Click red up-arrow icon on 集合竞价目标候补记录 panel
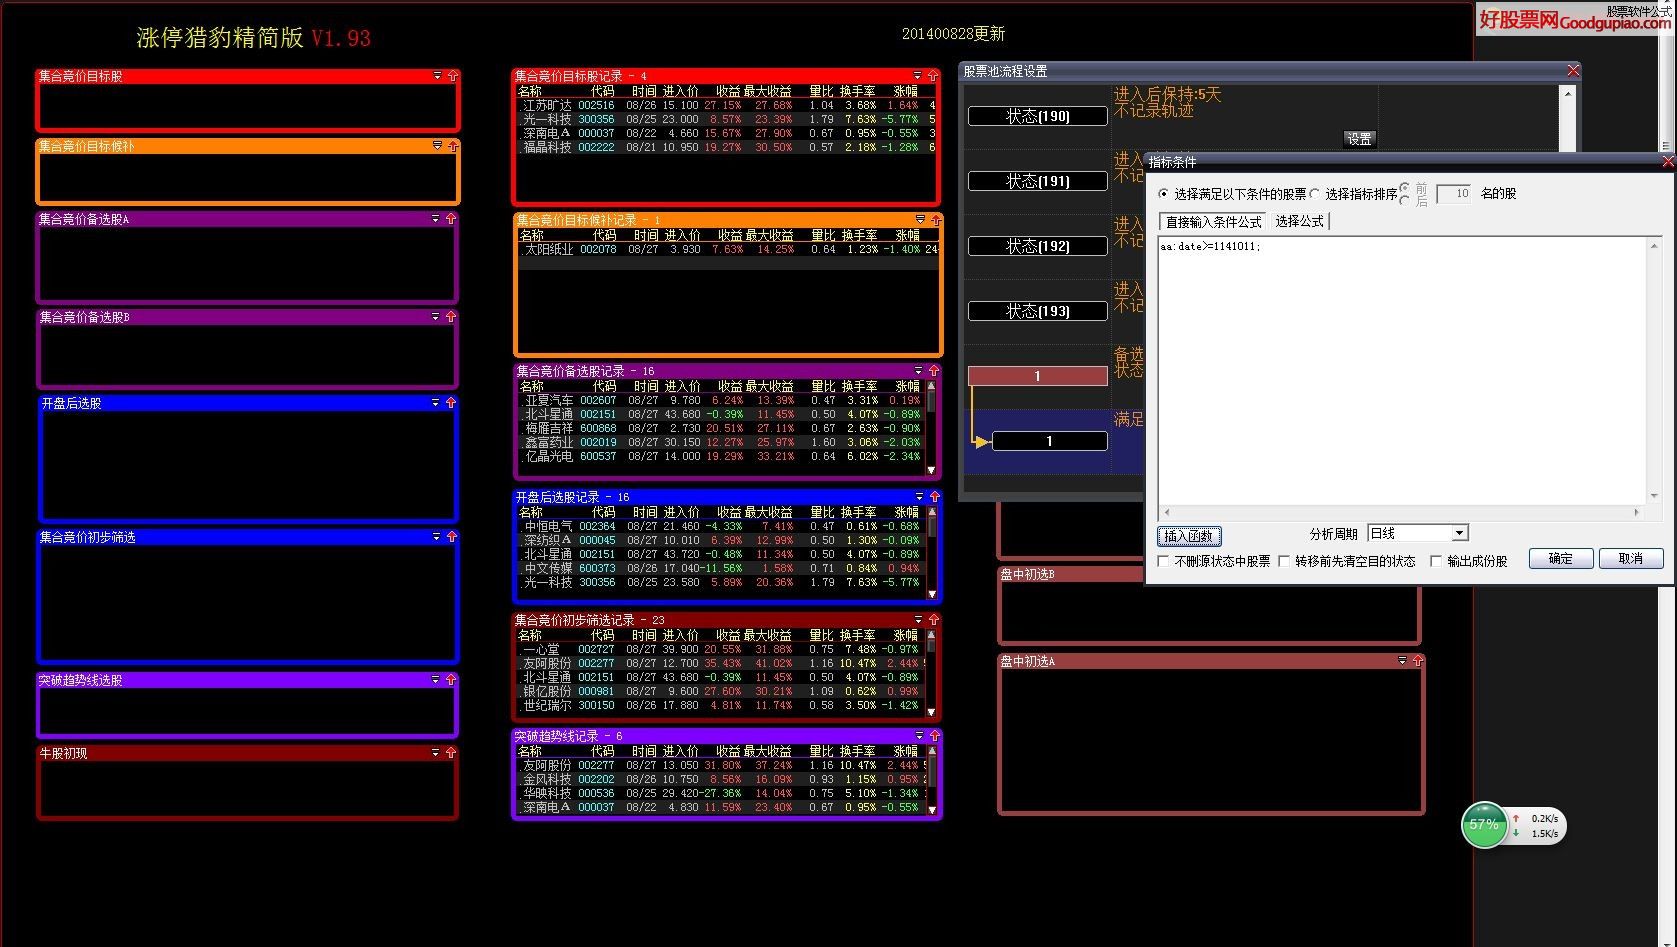This screenshot has width=1677, height=947. tap(936, 220)
